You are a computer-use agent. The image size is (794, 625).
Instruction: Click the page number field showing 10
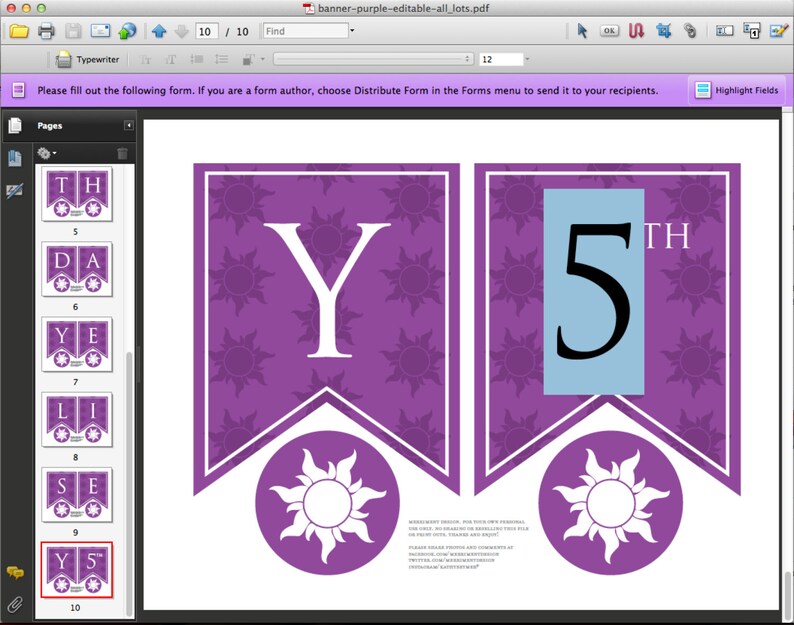point(207,31)
